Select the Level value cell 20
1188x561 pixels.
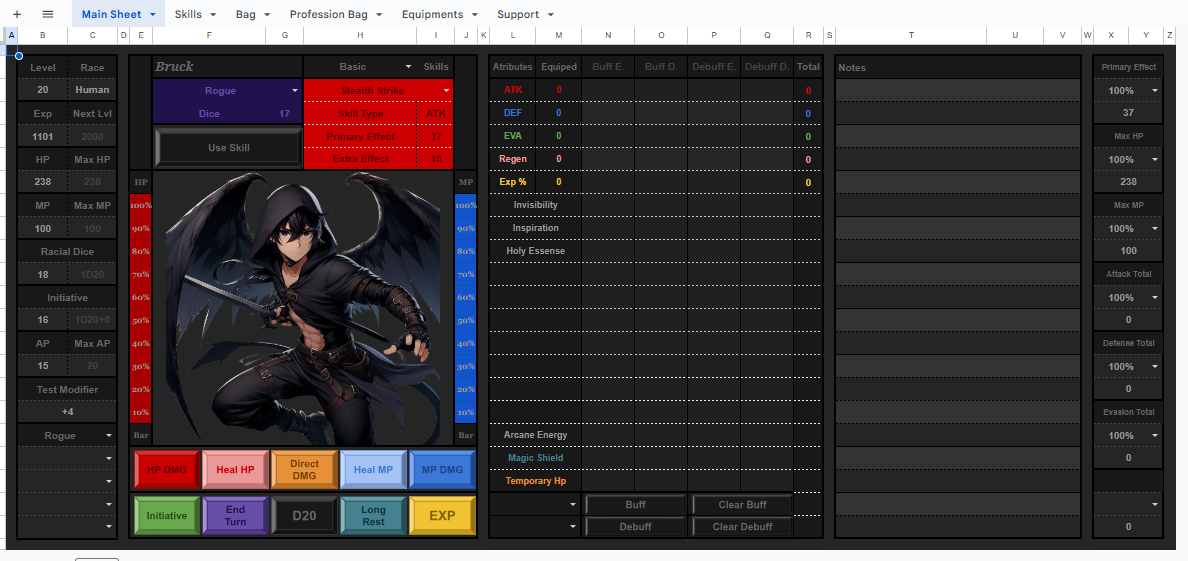[x=42, y=89]
